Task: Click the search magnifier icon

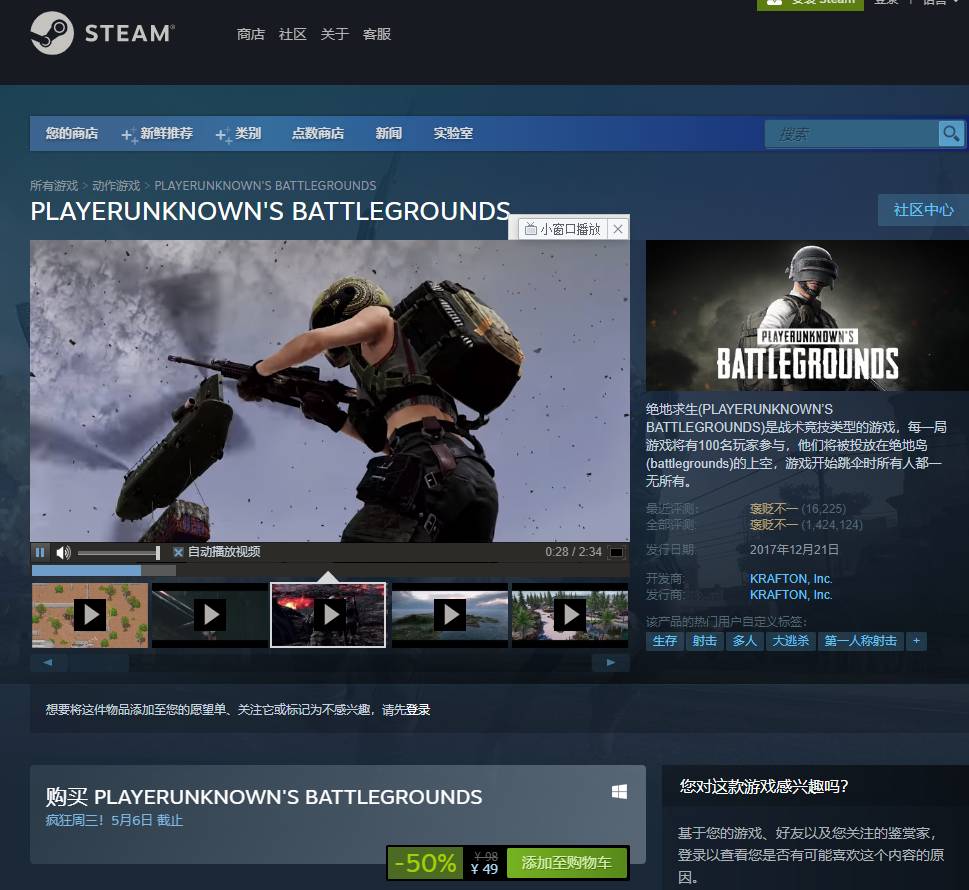Action: 951,134
